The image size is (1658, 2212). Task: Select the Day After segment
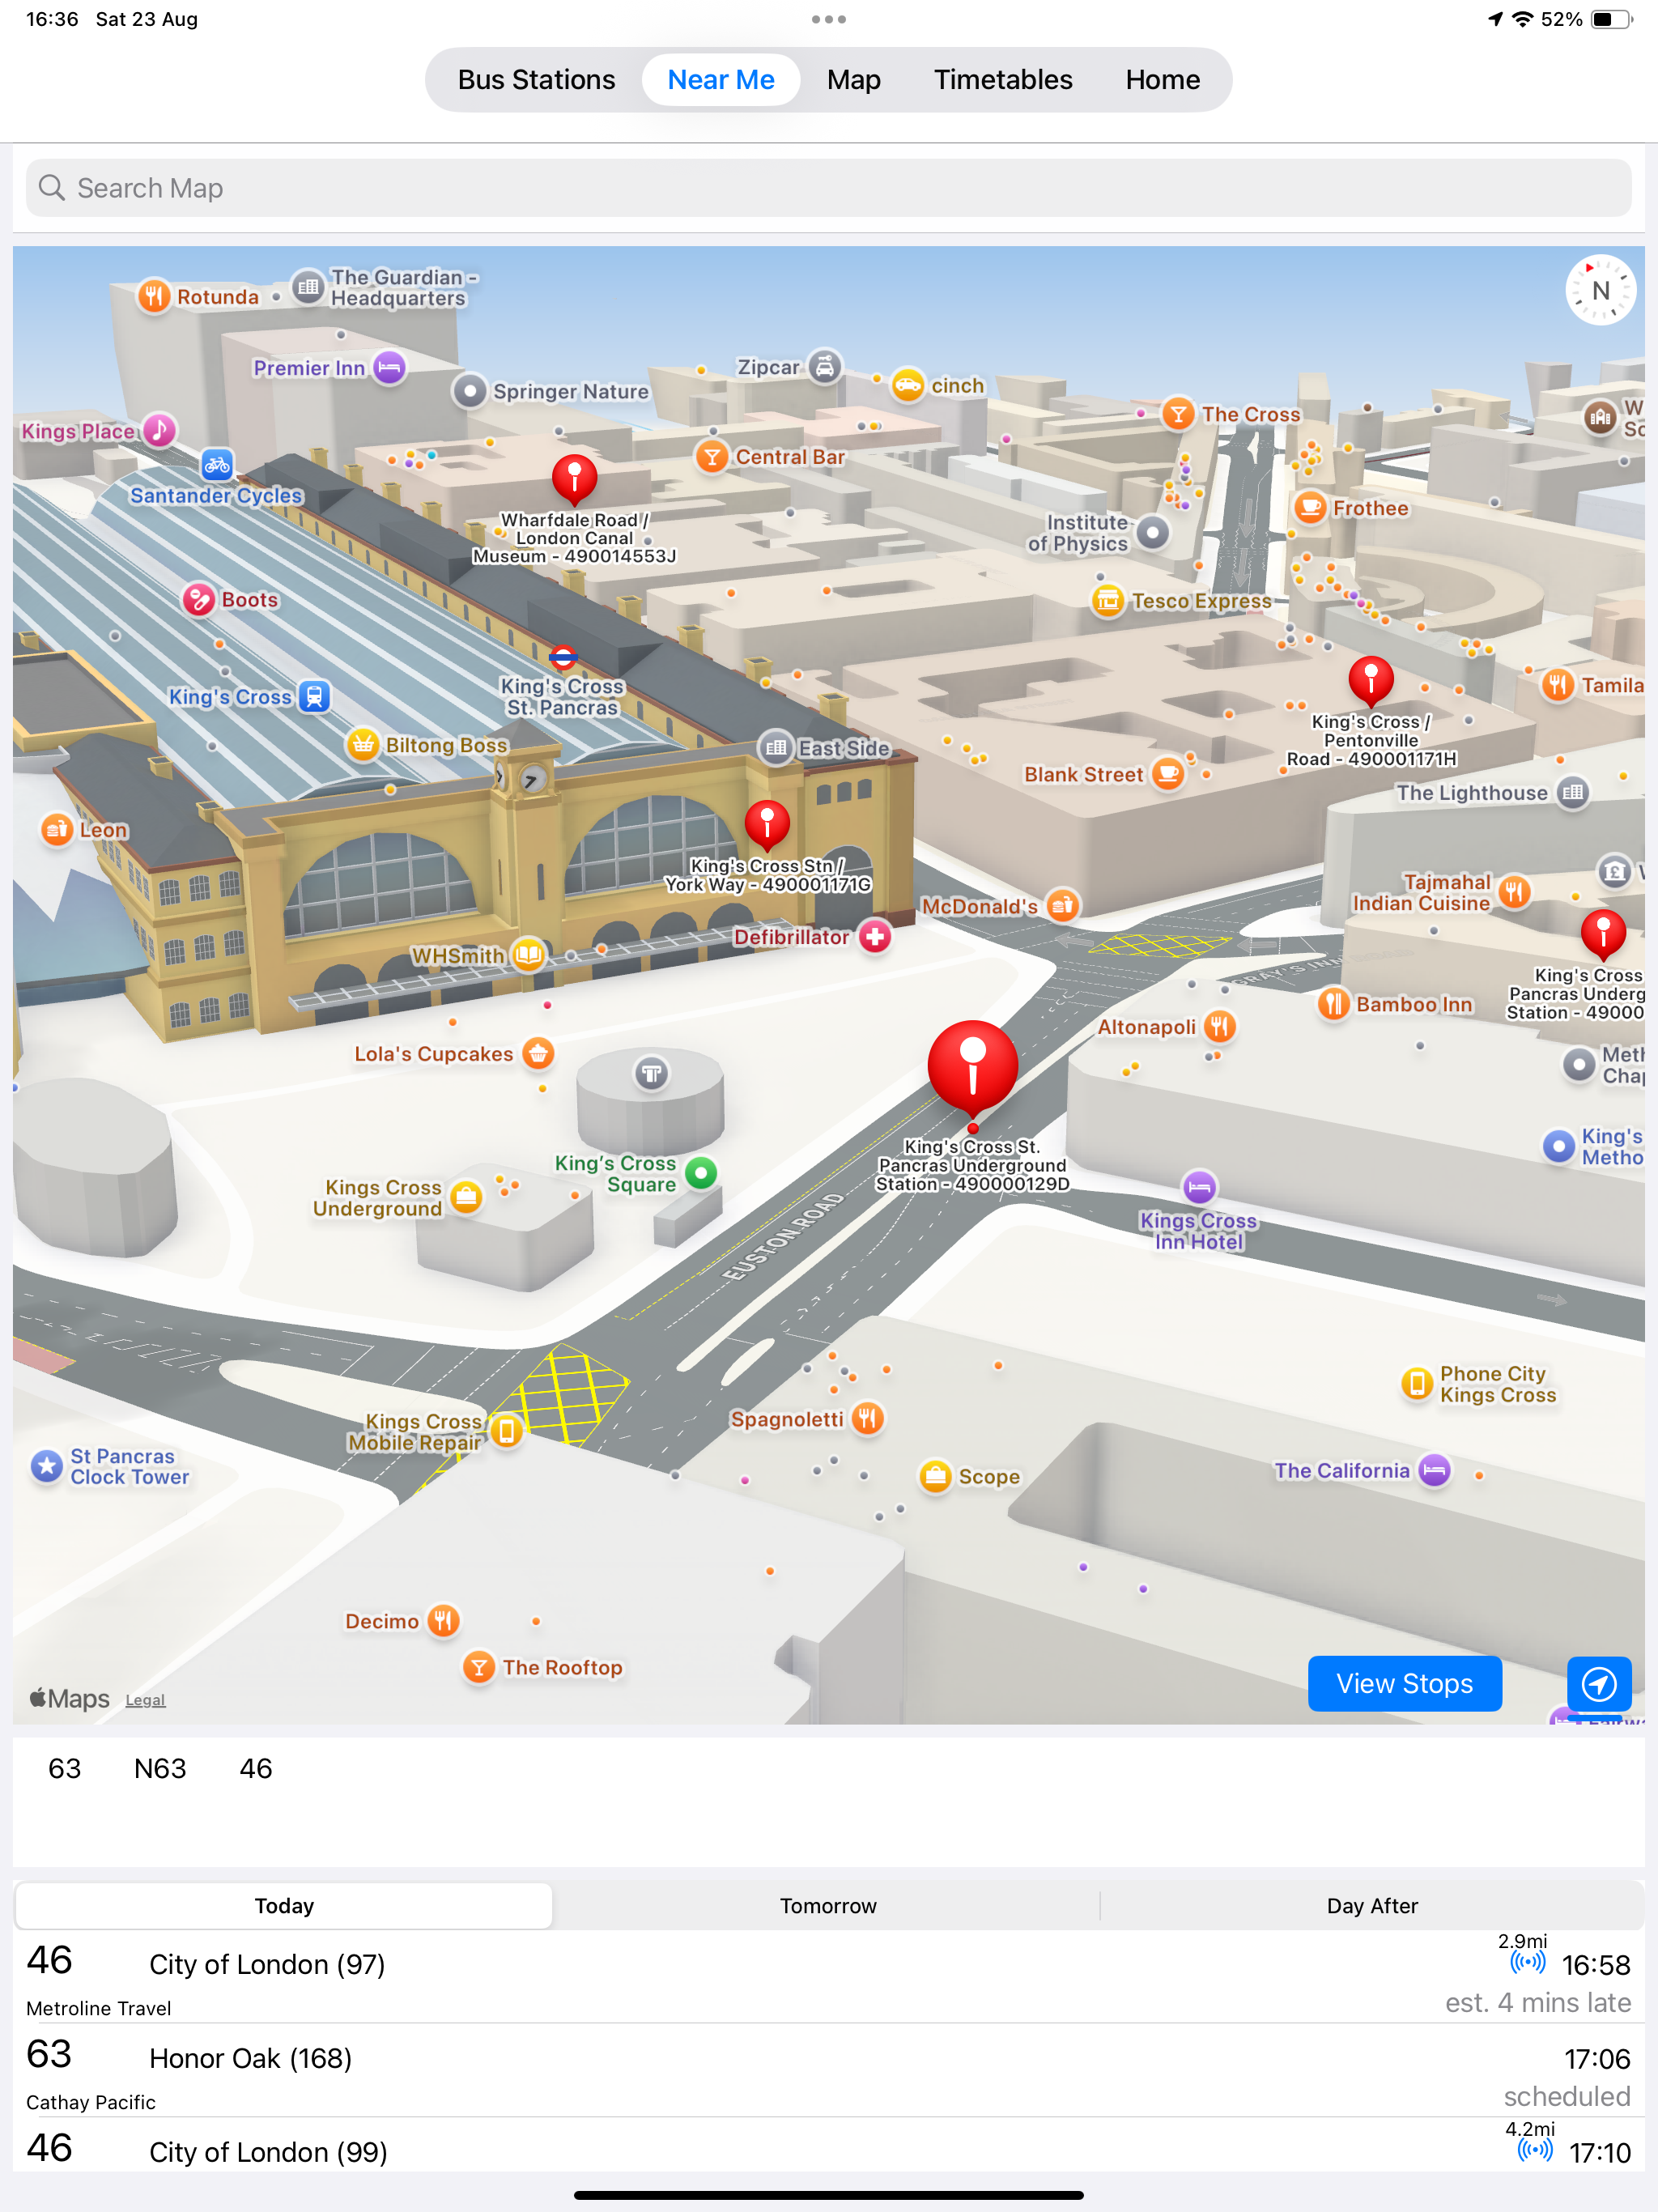coord(1372,1905)
